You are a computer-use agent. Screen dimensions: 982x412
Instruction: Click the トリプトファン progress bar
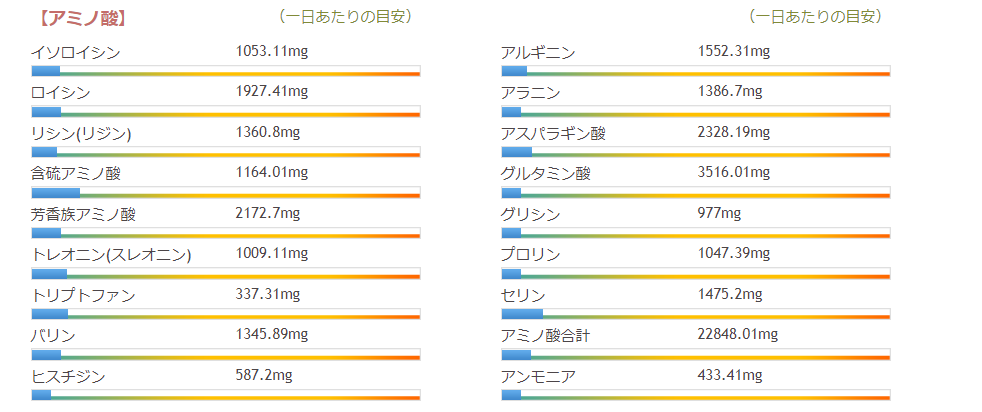pyautogui.click(x=225, y=314)
